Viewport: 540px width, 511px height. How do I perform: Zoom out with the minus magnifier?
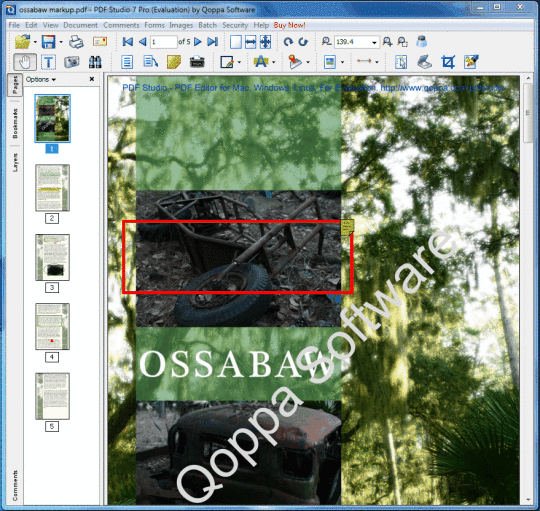tap(326, 42)
